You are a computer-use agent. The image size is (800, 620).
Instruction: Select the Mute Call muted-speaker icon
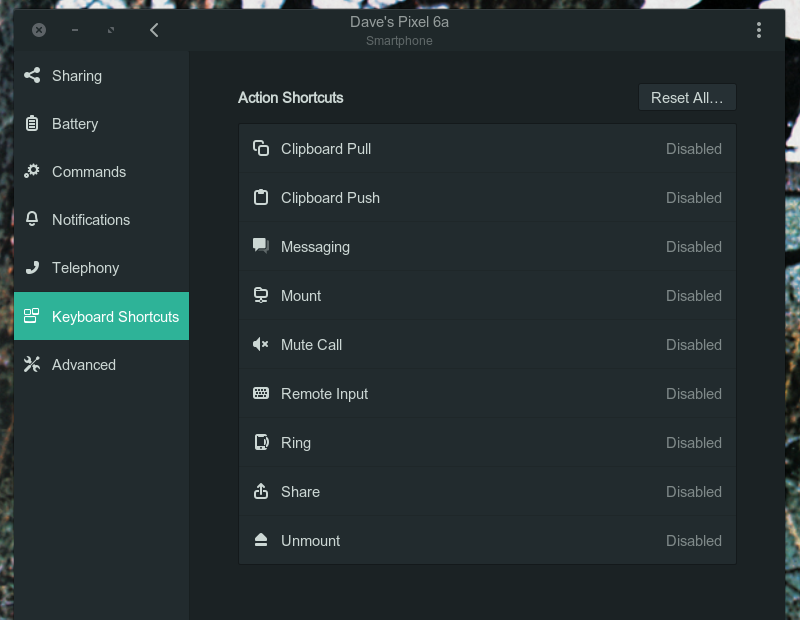point(260,344)
